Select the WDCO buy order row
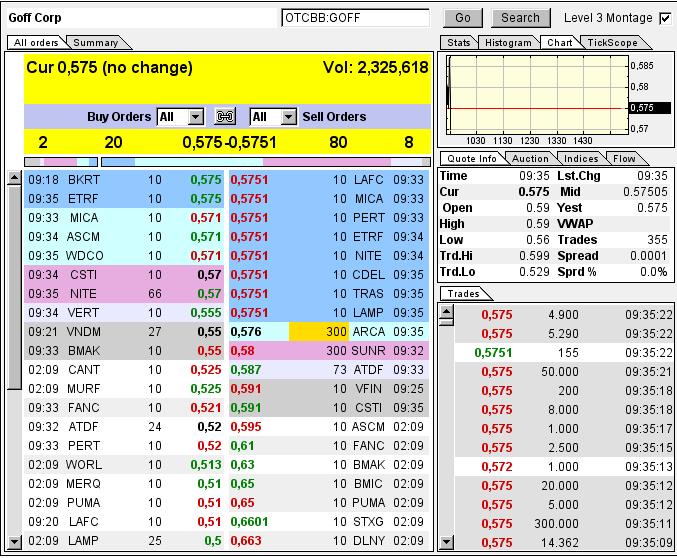Image resolution: width=677 pixels, height=558 pixels. (x=124, y=256)
